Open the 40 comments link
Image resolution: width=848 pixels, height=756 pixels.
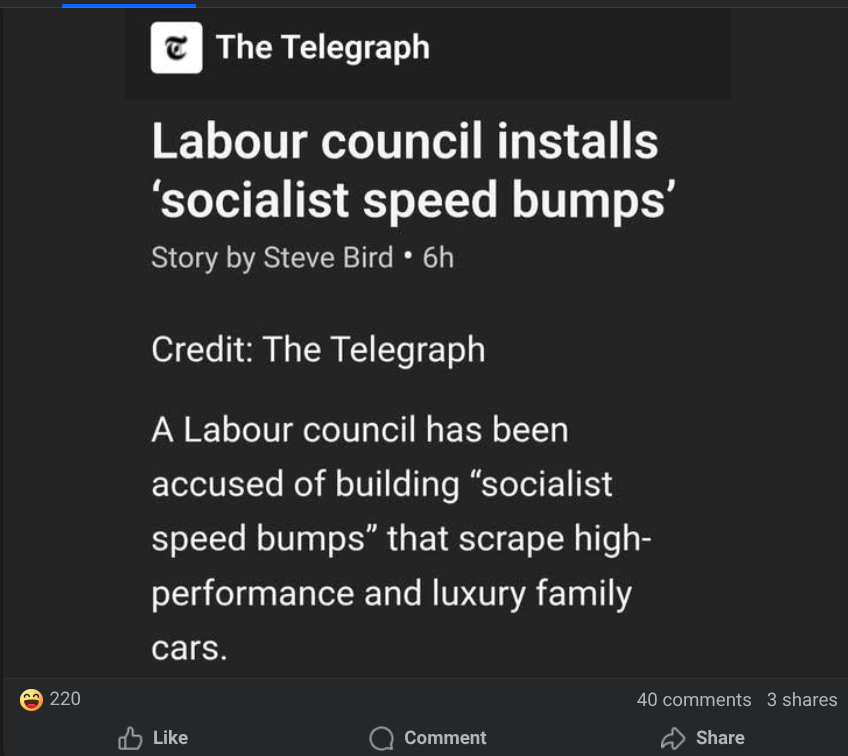[693, 700]
